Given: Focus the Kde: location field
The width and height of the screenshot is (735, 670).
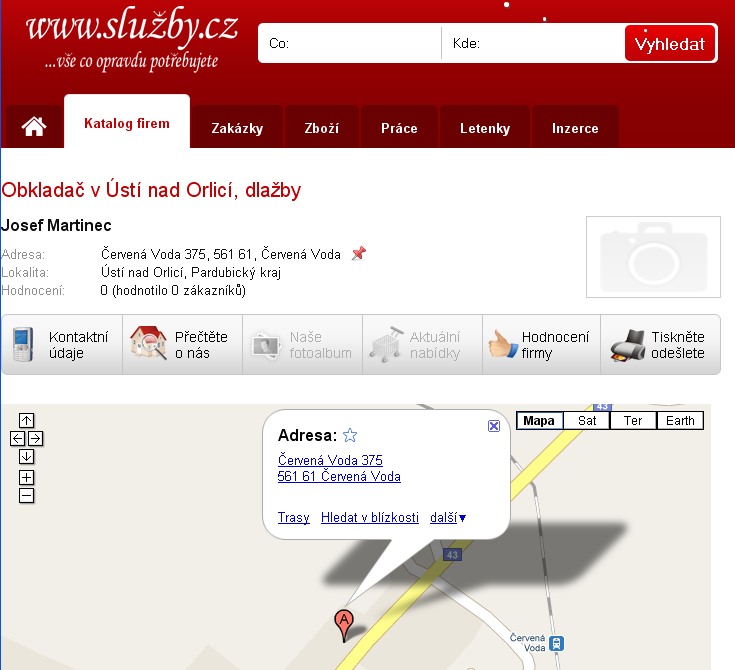Looking at the screenshot, I should pos(533,43).
